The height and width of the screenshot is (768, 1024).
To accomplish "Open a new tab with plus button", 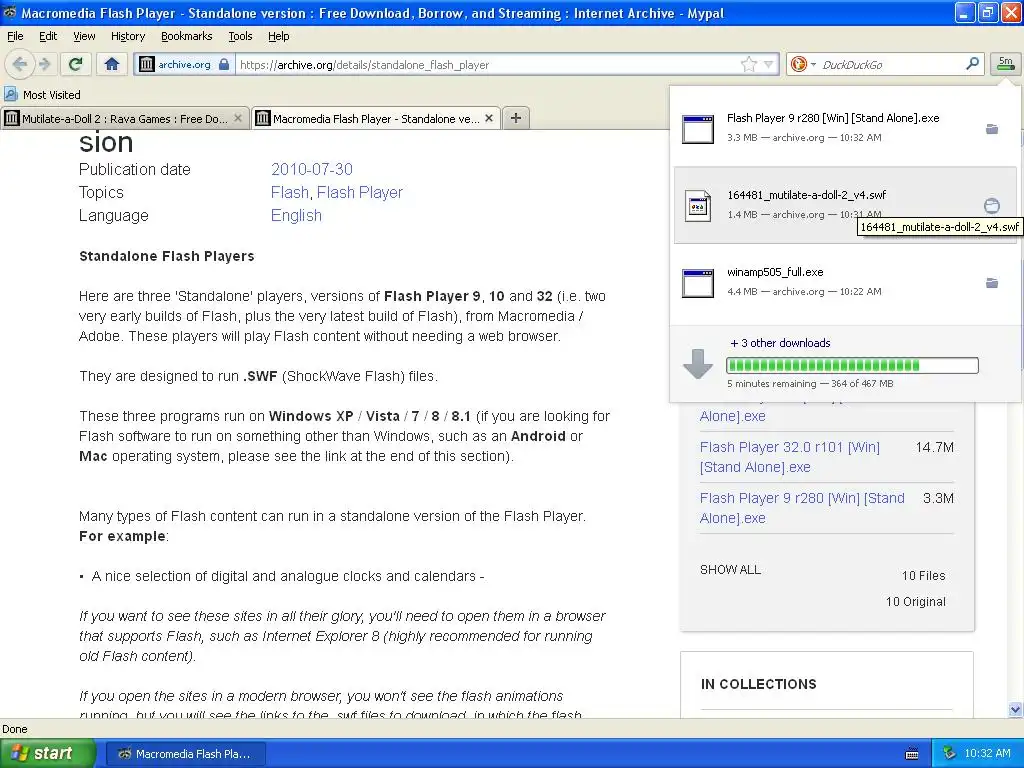I will pos(516,118).
